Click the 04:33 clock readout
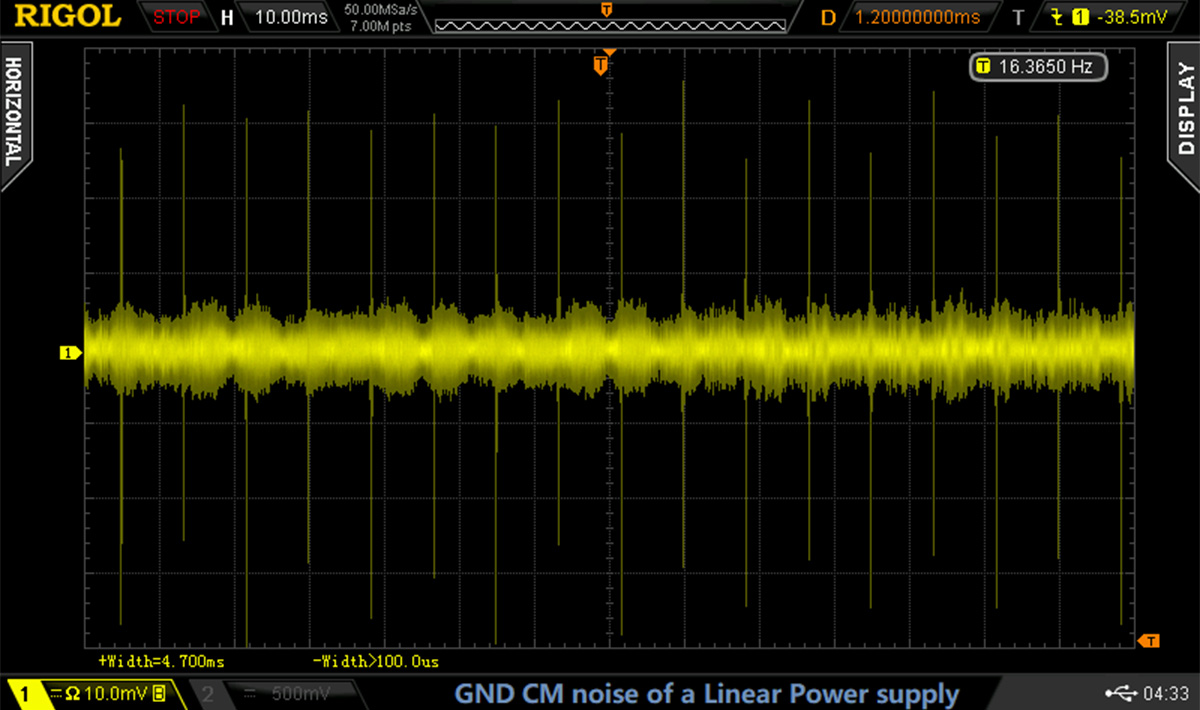Screen dimensions: 1200x710 pyautogui.click(x=1164, y=692)
